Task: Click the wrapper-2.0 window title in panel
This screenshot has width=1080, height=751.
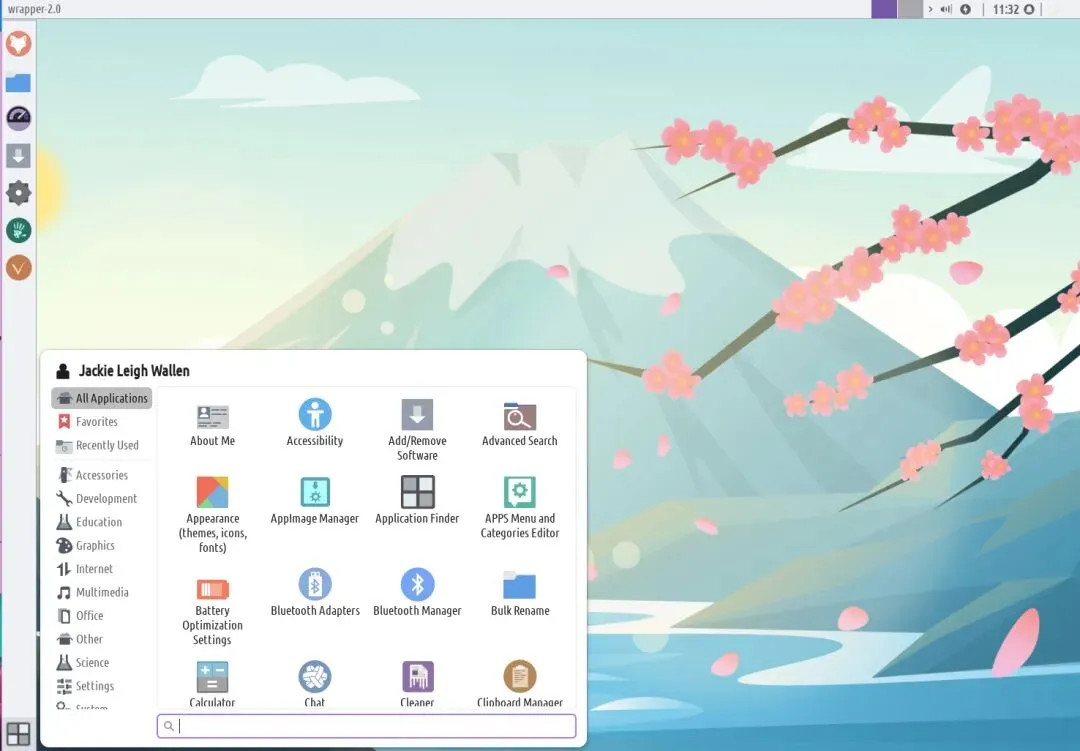Action: [34, 9]
